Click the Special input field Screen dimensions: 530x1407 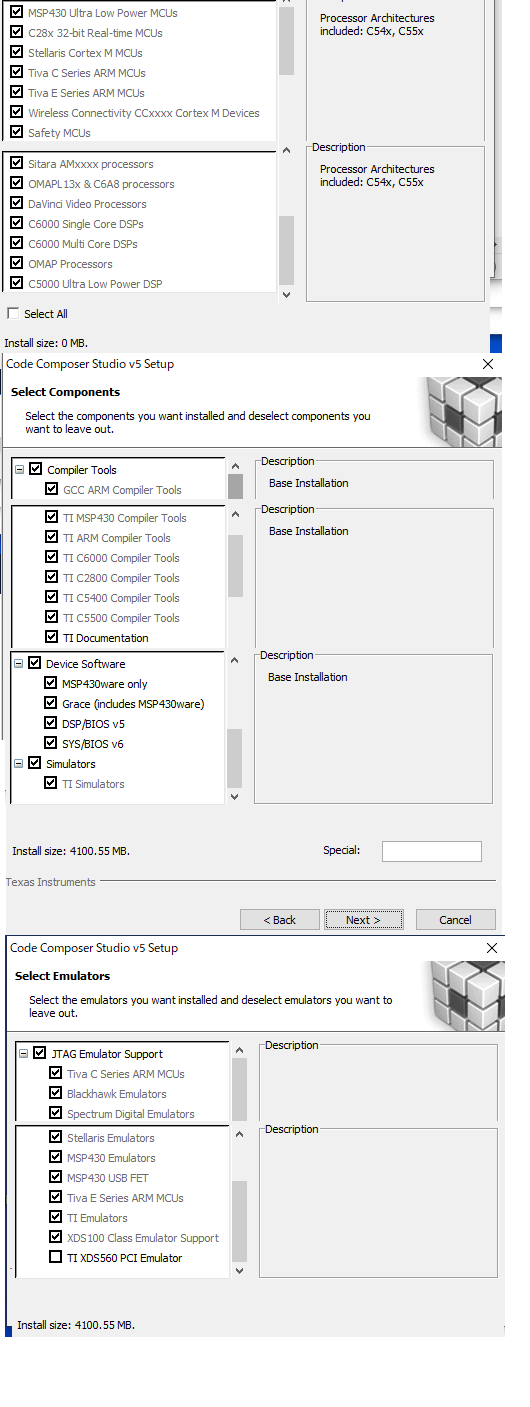tap(431, 851)
